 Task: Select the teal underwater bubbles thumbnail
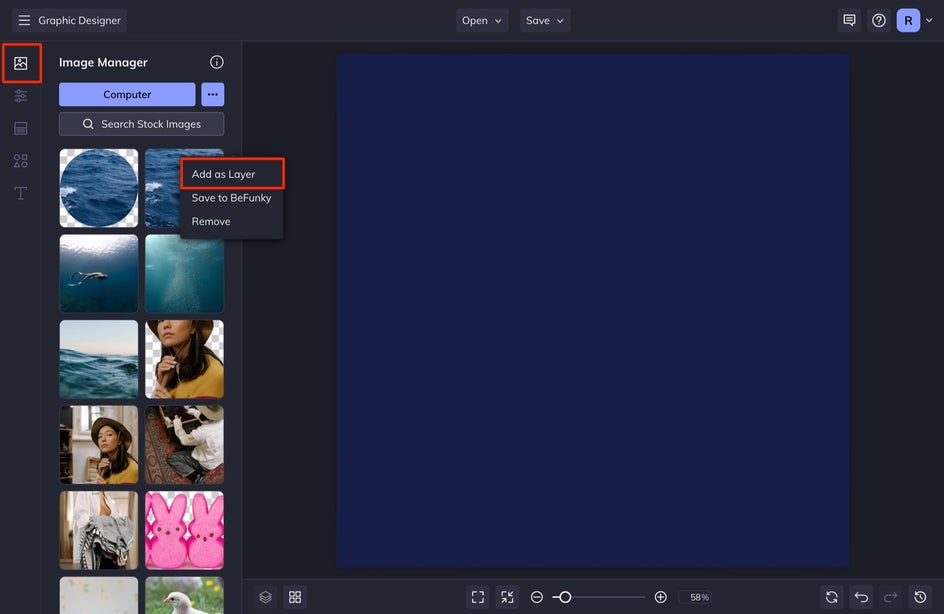pos(184,273)
